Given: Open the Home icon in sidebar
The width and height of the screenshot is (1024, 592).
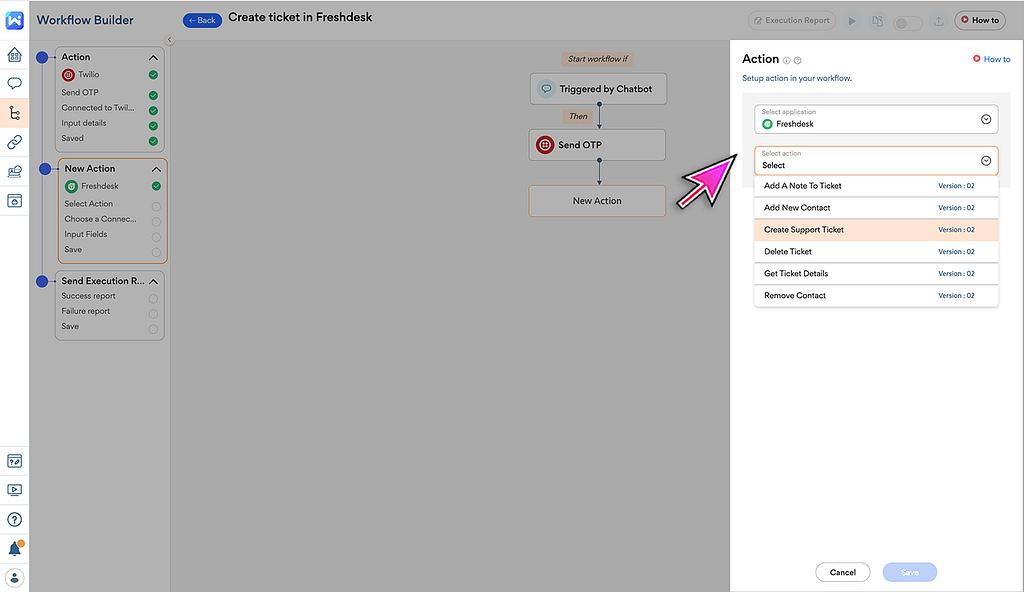Looking at the screenshot, I should coord(14,55).
